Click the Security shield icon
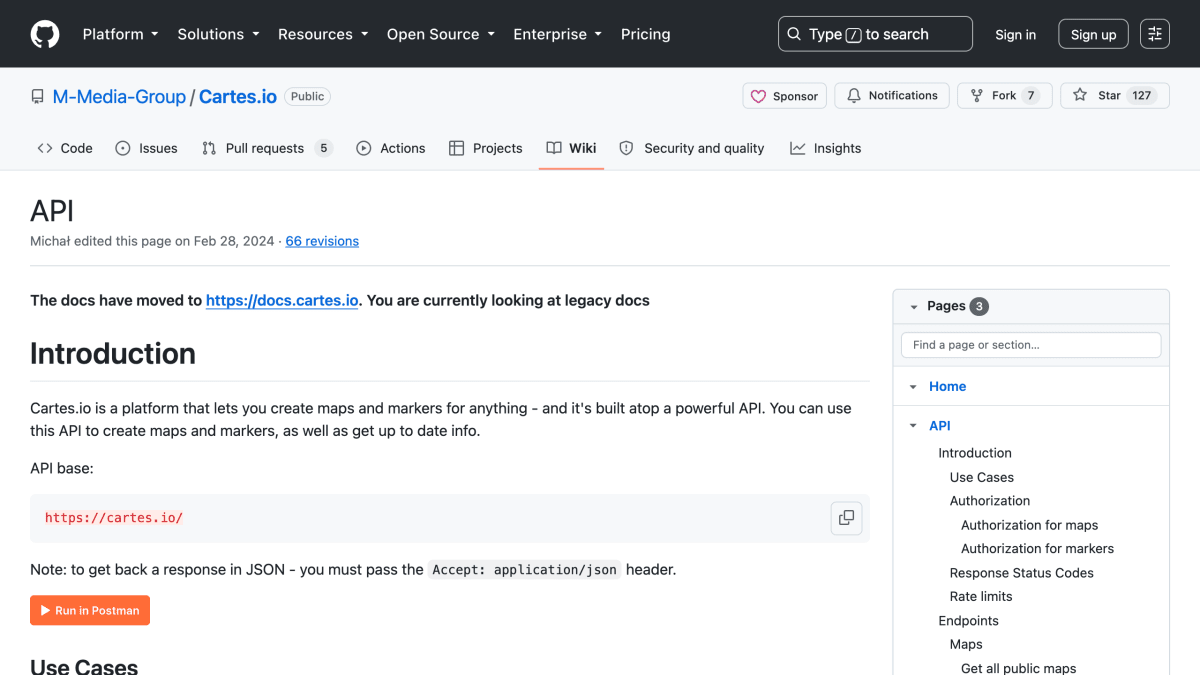 pyautogui.click(x=626, y=148)
